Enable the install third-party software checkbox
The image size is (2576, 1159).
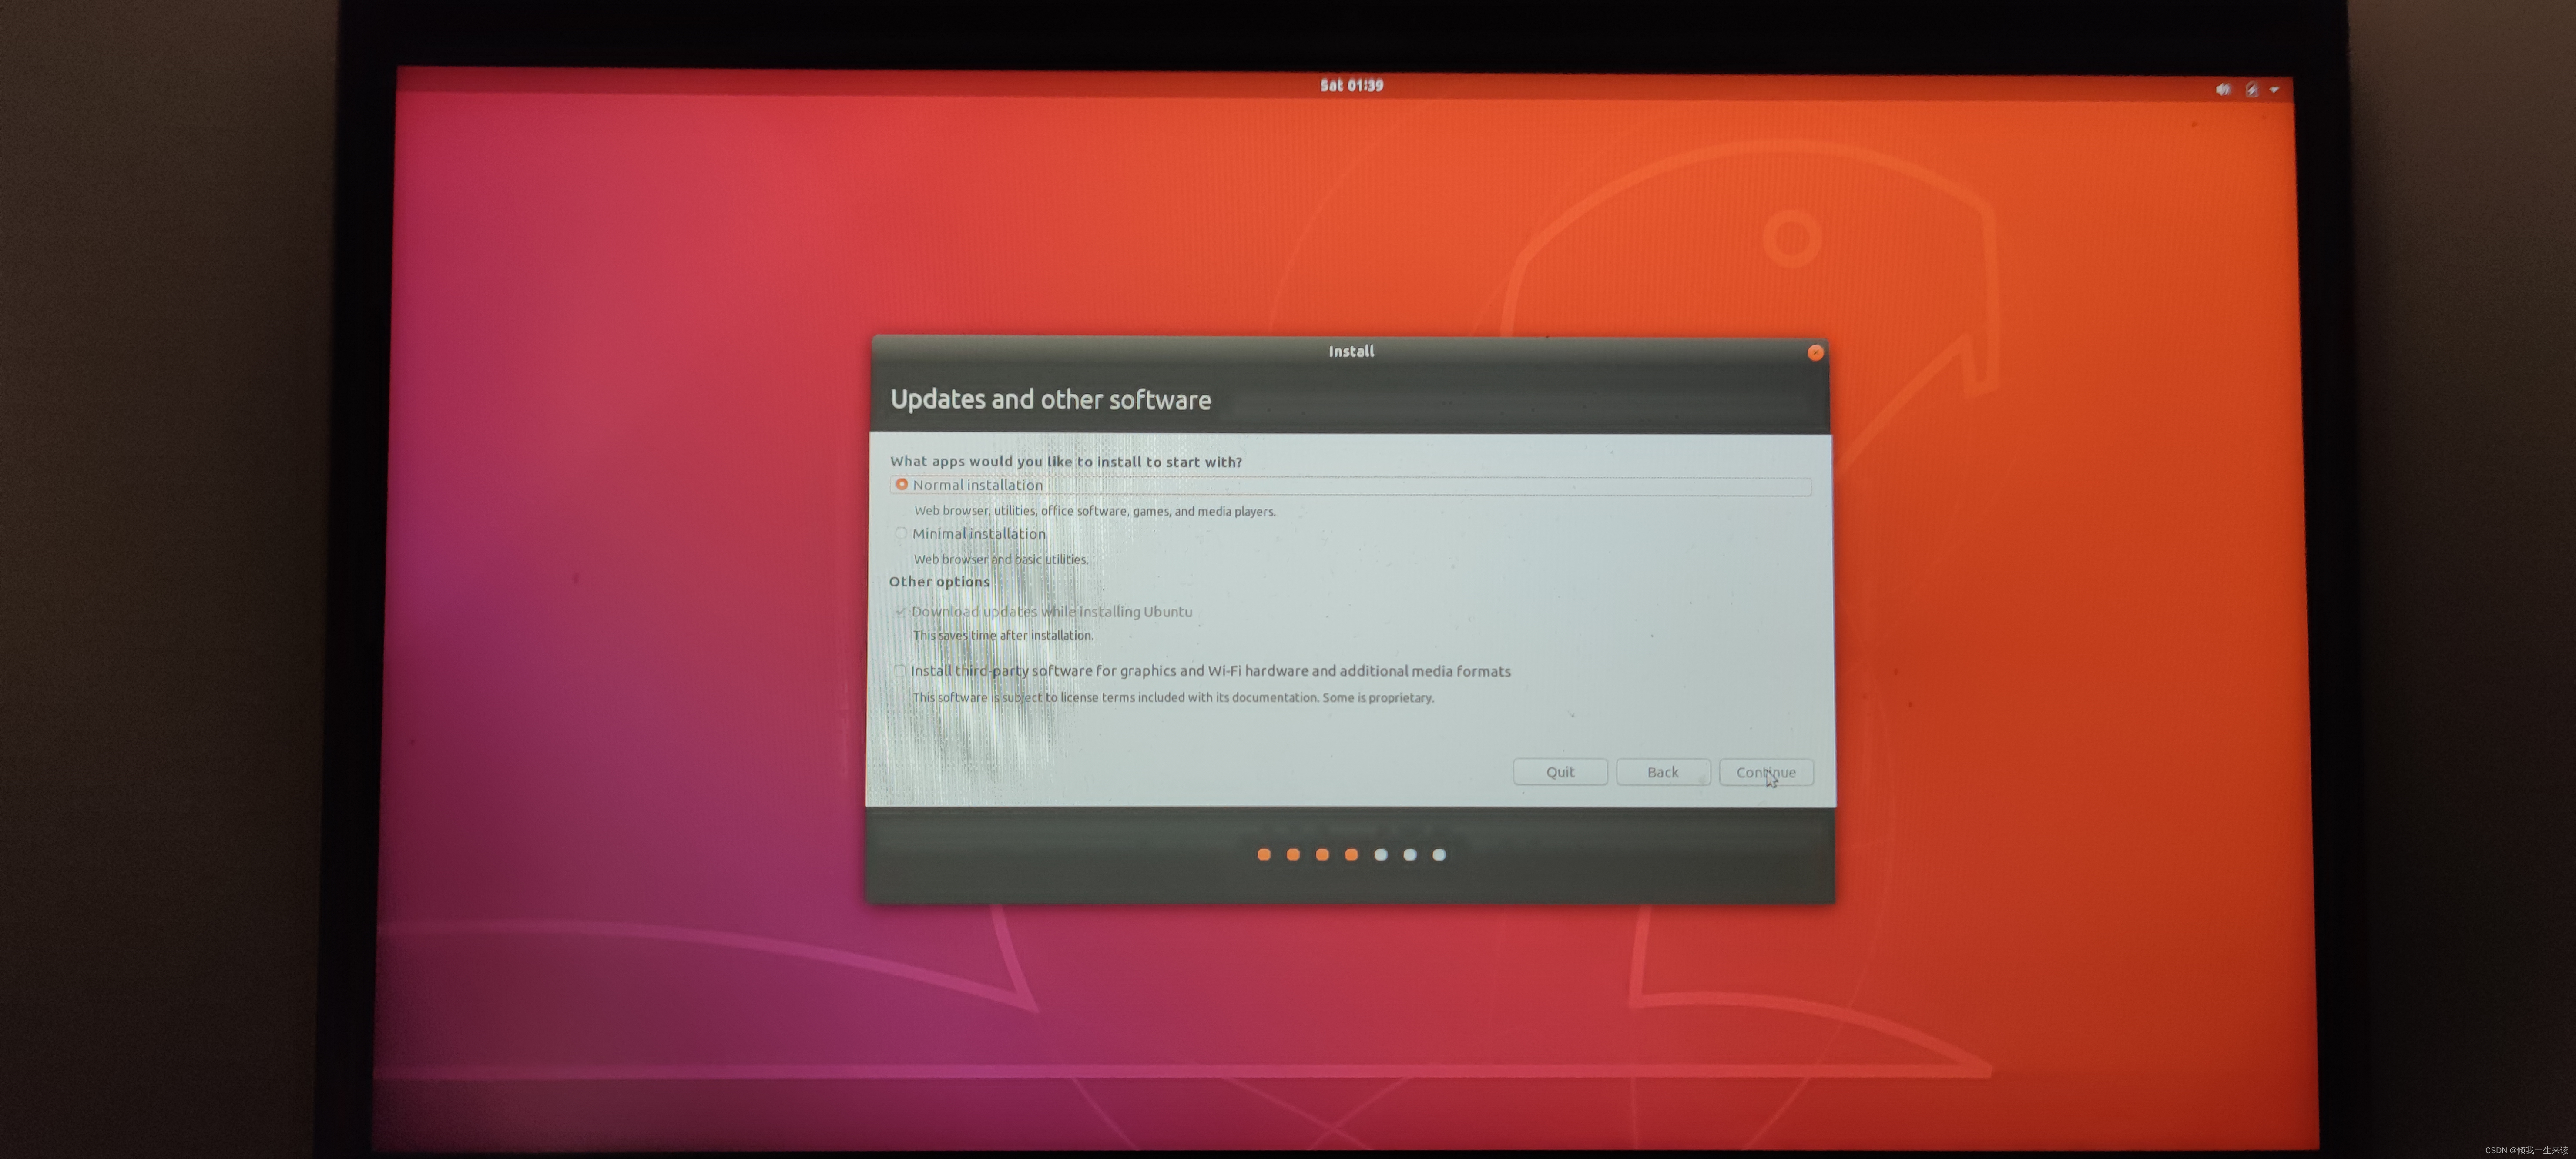click(899, 671)
